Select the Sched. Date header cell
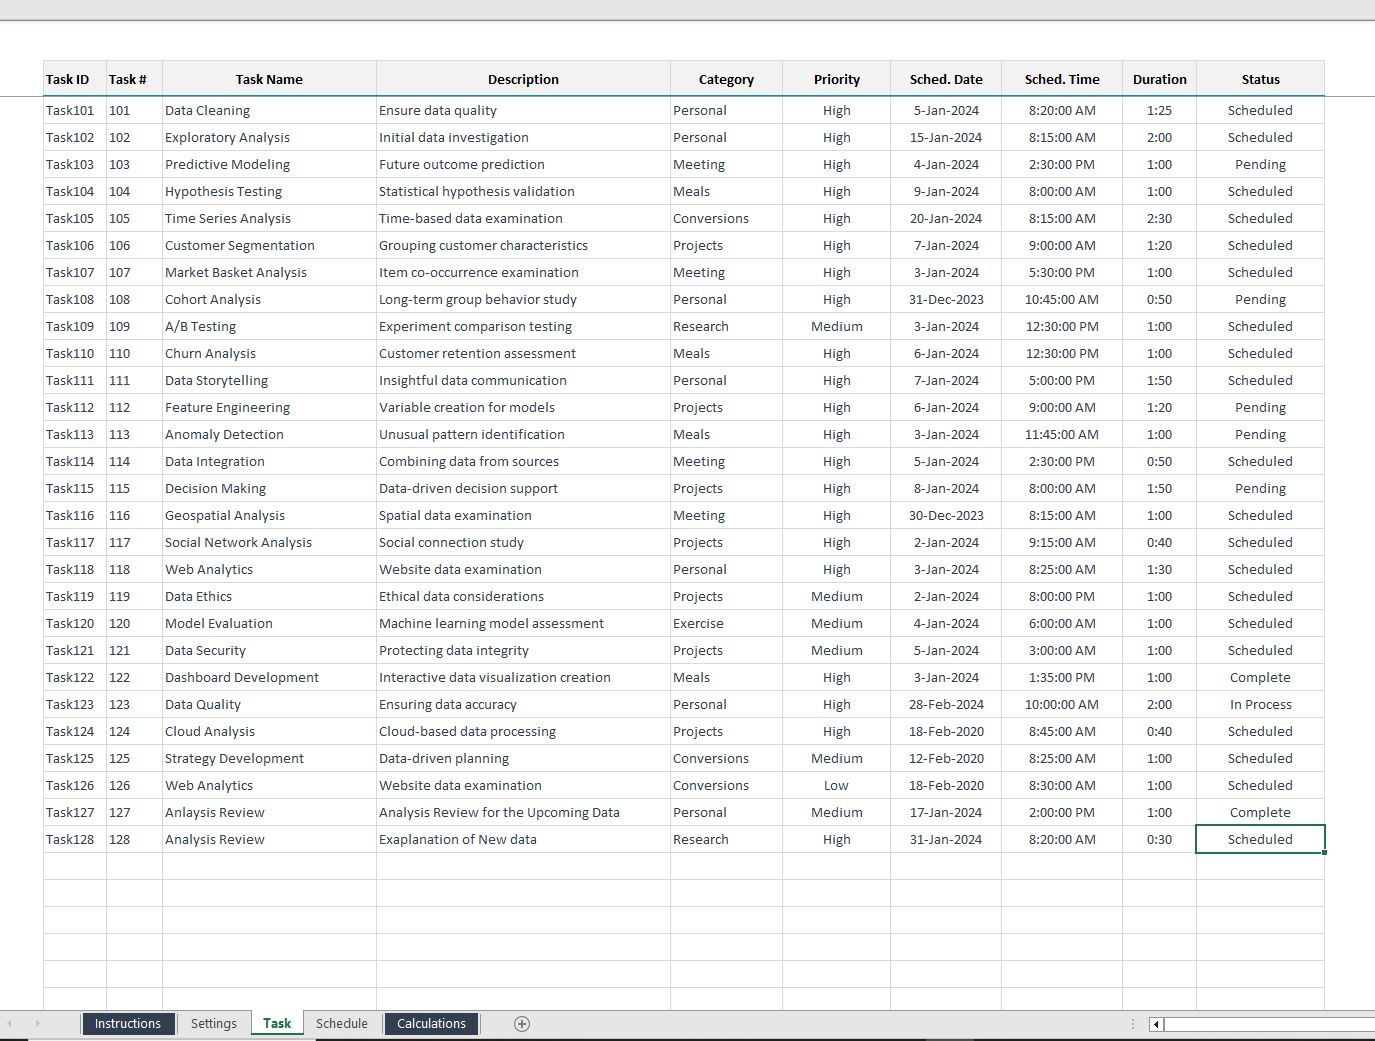The width and height of the screenshot is (1375, 1041). point(946,79)
